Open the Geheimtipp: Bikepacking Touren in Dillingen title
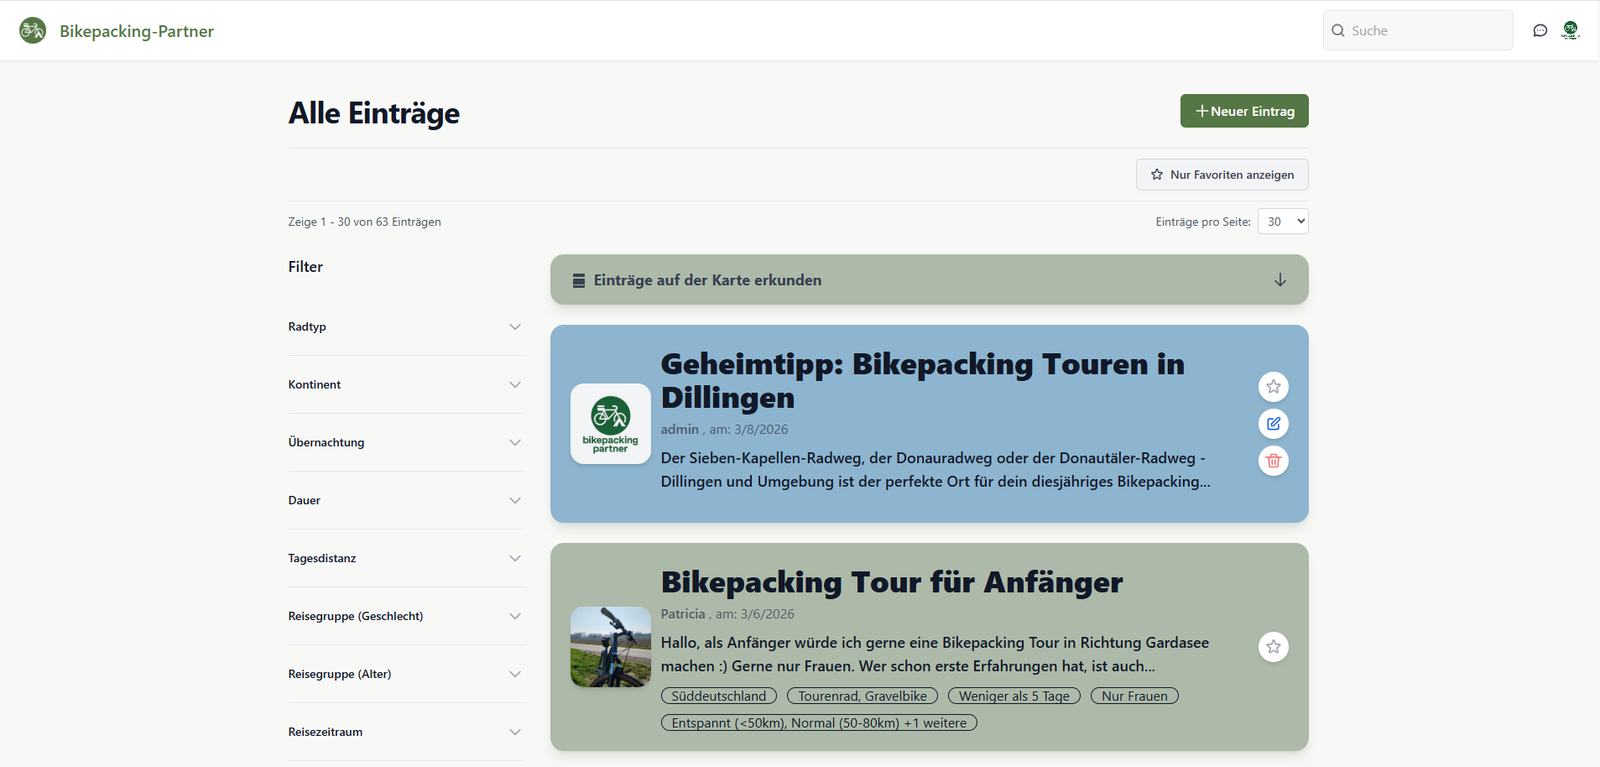This screenshot has width=1600, height=767. 922,381
